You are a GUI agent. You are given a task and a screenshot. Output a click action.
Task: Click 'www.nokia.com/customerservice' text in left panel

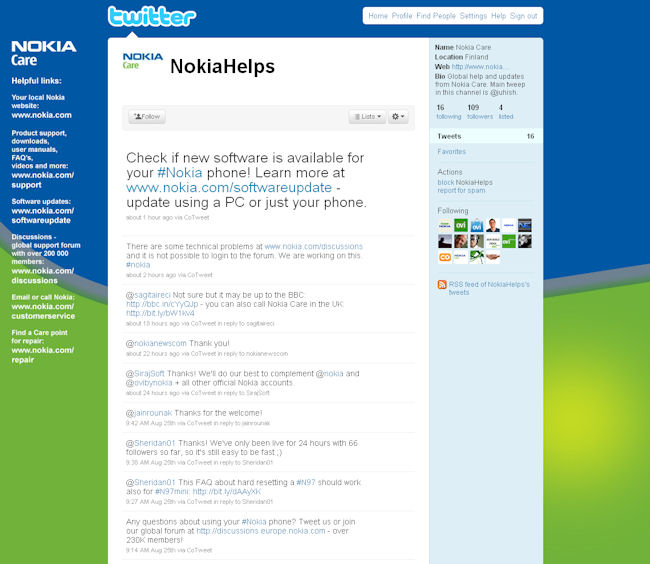(x=43, y=311)
